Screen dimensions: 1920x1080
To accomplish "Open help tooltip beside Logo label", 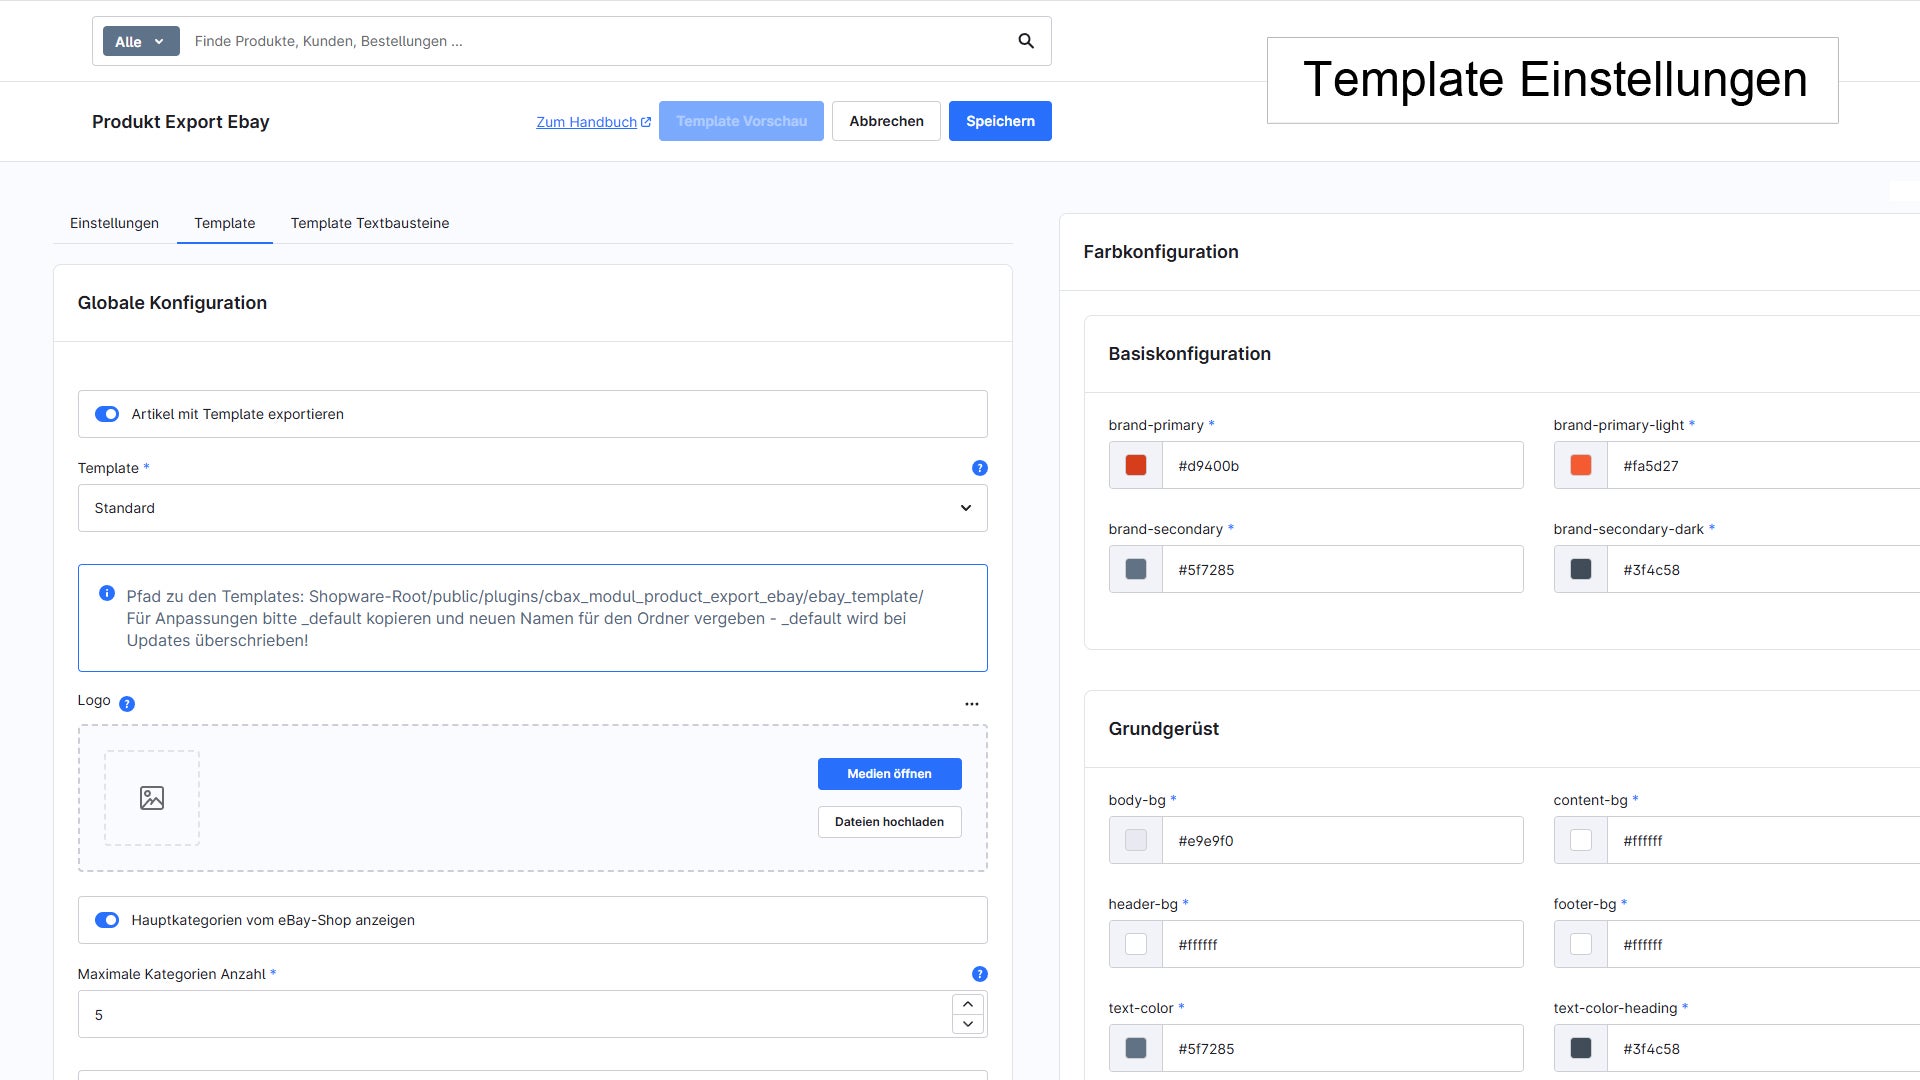I will click(x=127, y=704).
